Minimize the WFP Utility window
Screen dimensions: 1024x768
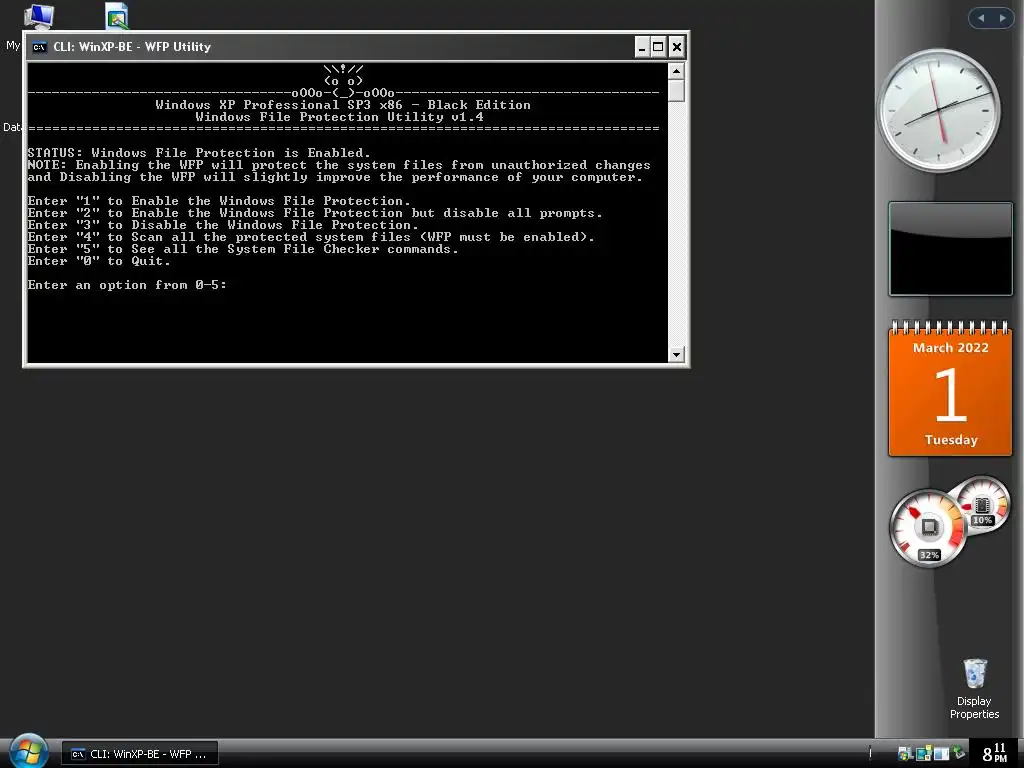point(642,47)
